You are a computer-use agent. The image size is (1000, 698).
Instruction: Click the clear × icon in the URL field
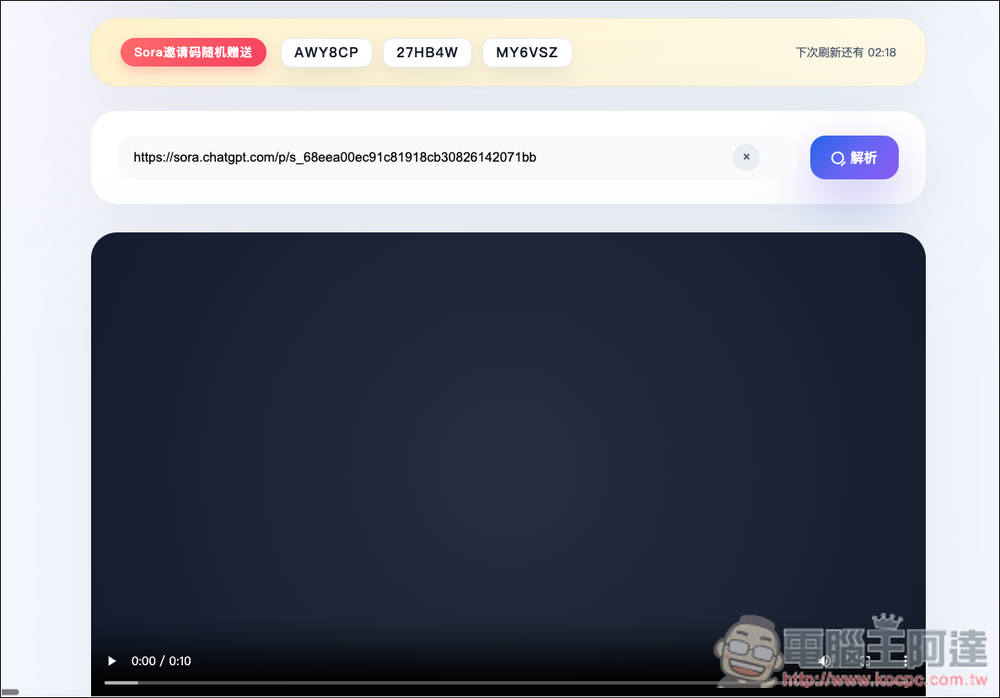pos(746,157)
